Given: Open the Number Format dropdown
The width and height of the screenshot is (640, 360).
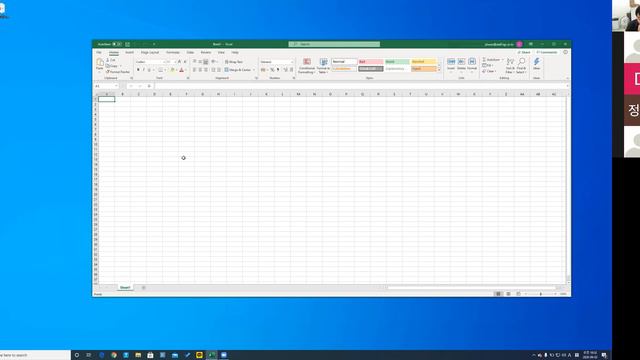Looking at the screenshot, I should 292,62.
